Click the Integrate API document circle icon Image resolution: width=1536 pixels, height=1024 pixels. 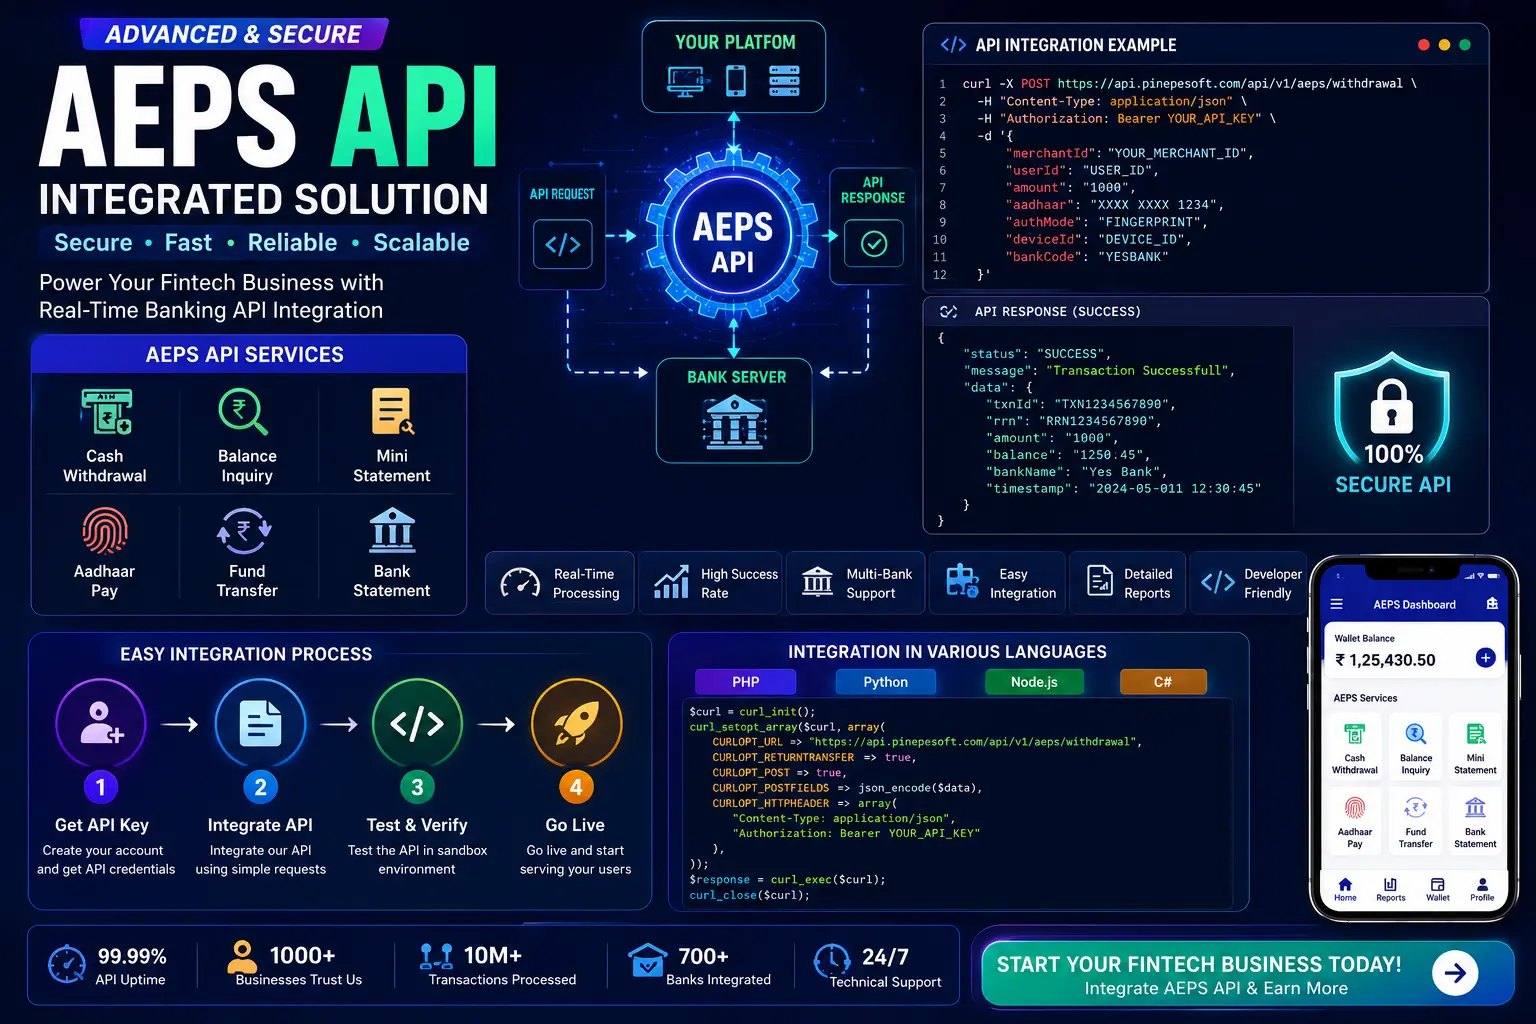[x=260, y=724]
